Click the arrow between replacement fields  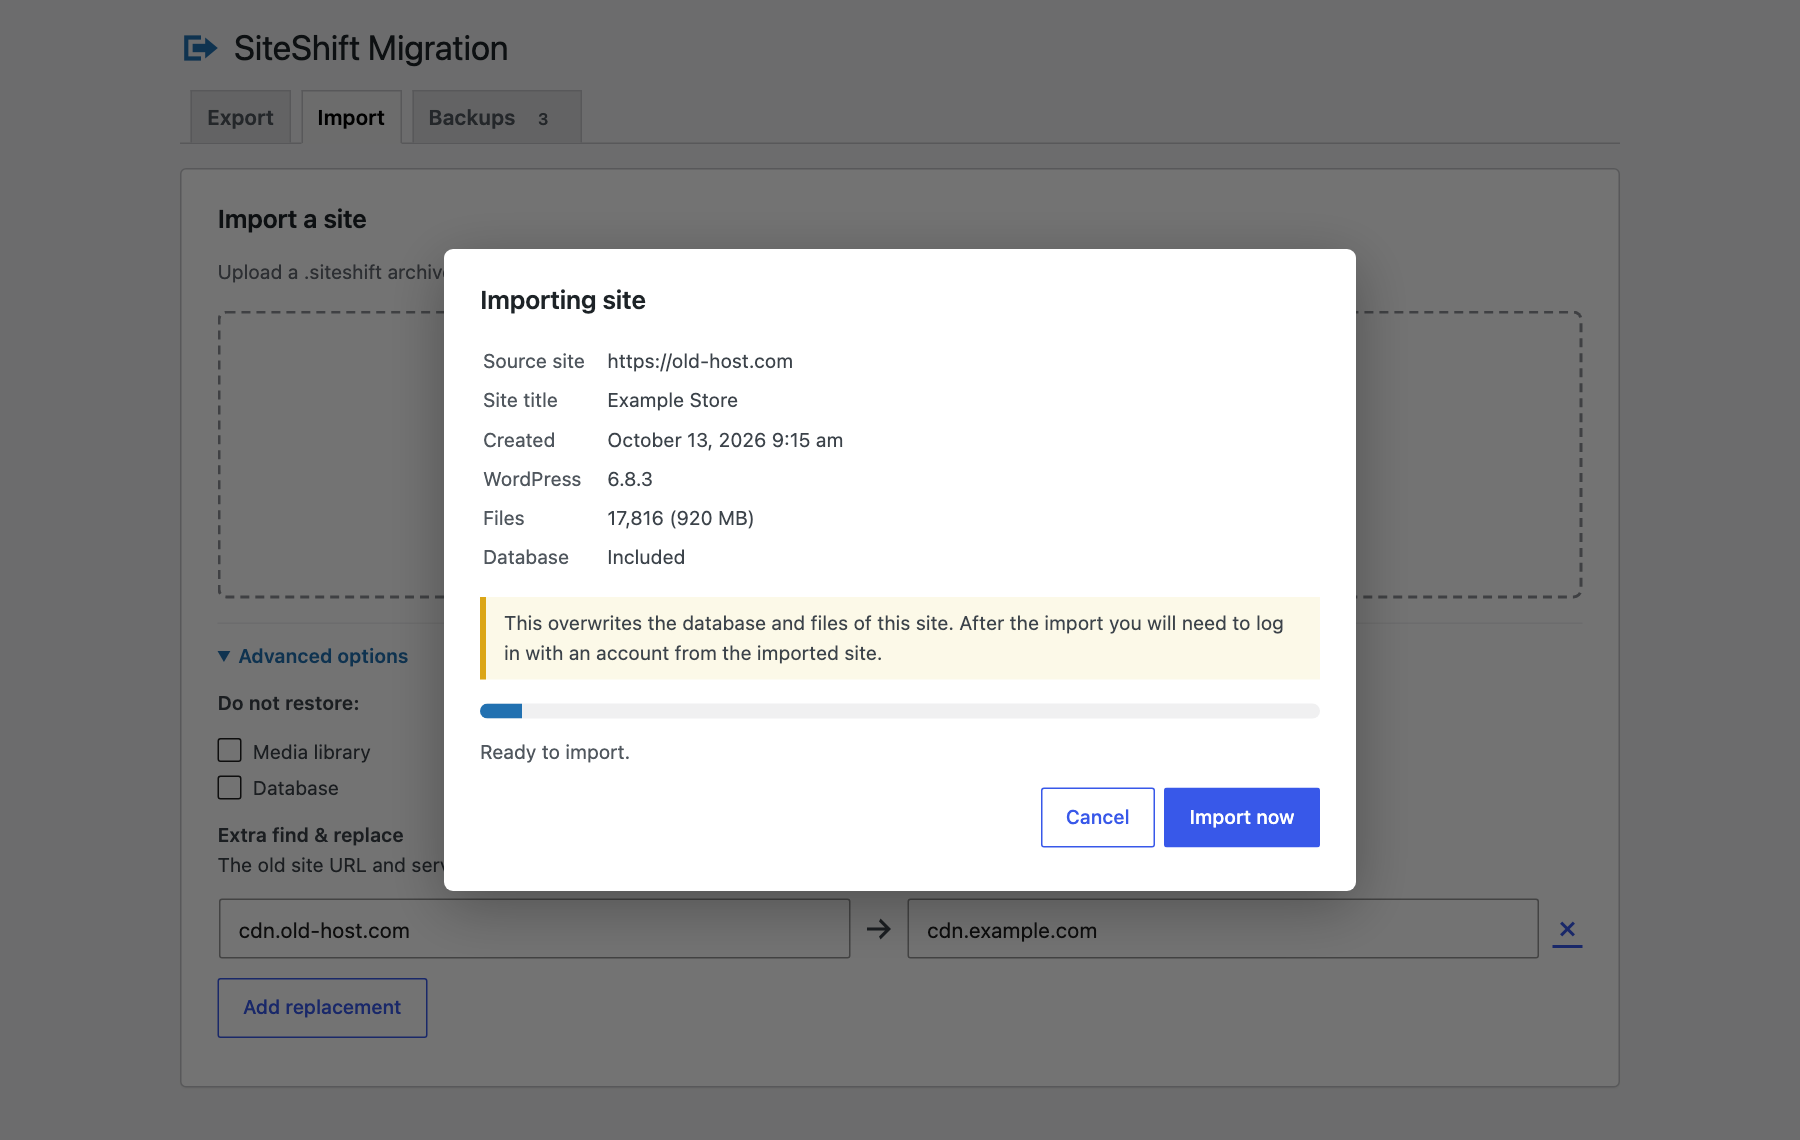879,929
